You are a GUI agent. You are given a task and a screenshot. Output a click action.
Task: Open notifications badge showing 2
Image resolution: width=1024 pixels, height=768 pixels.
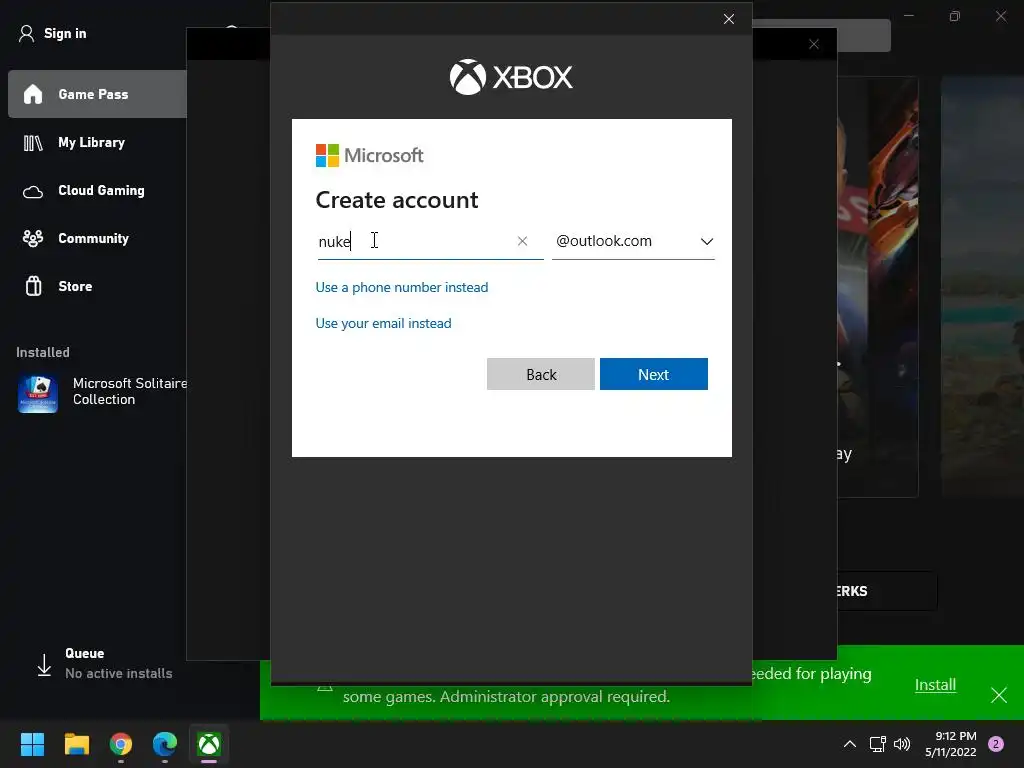(x=996, y=744)
